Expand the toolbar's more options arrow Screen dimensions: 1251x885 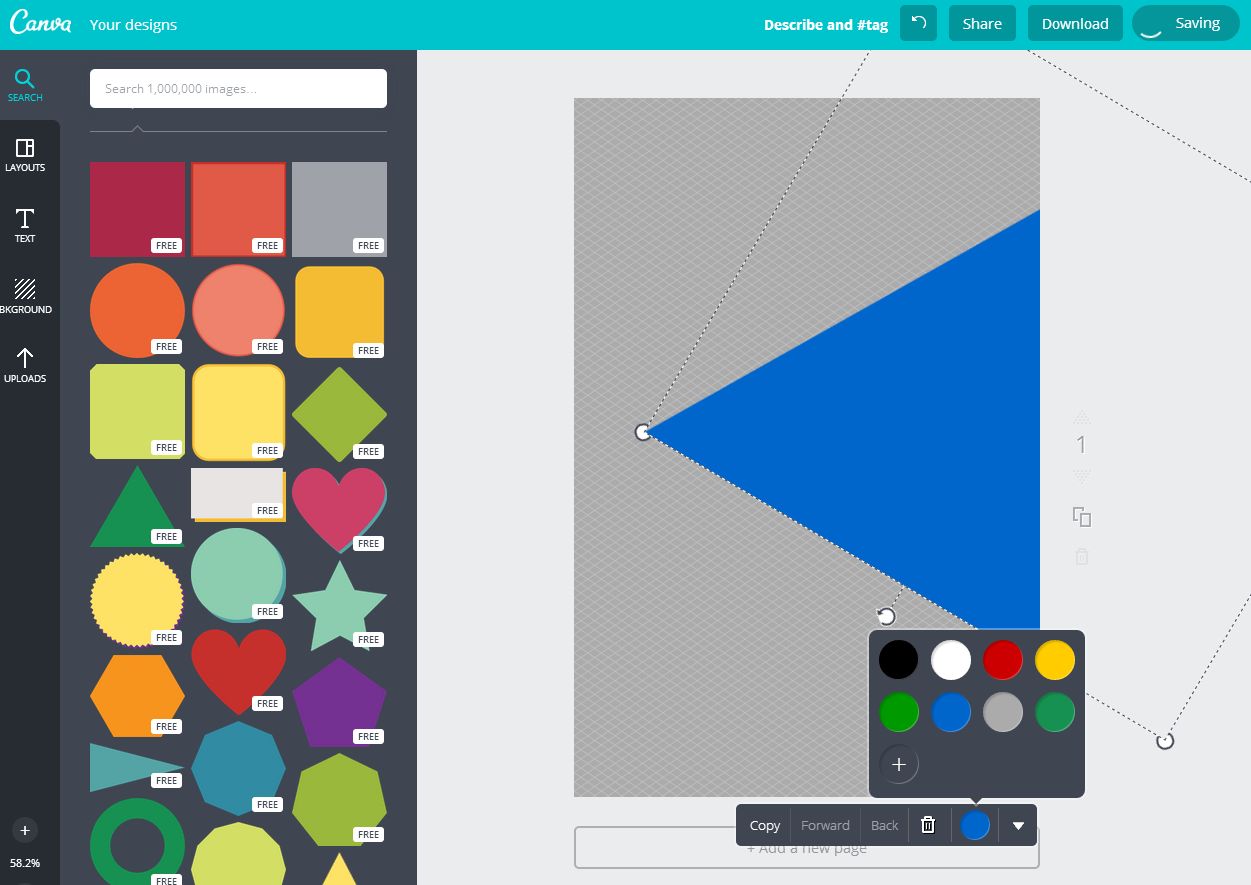point(1018,826)
